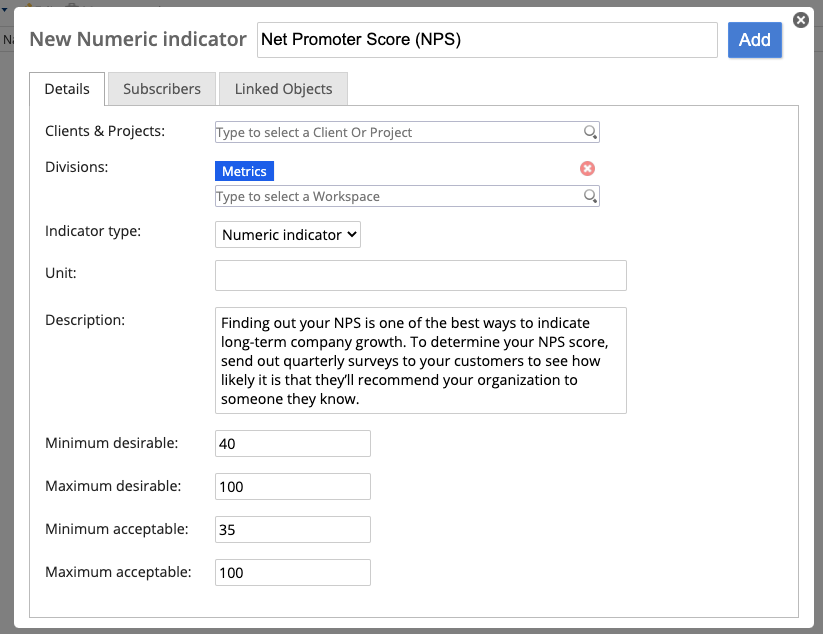Switch to the Subscribers tab

point(162,89)
